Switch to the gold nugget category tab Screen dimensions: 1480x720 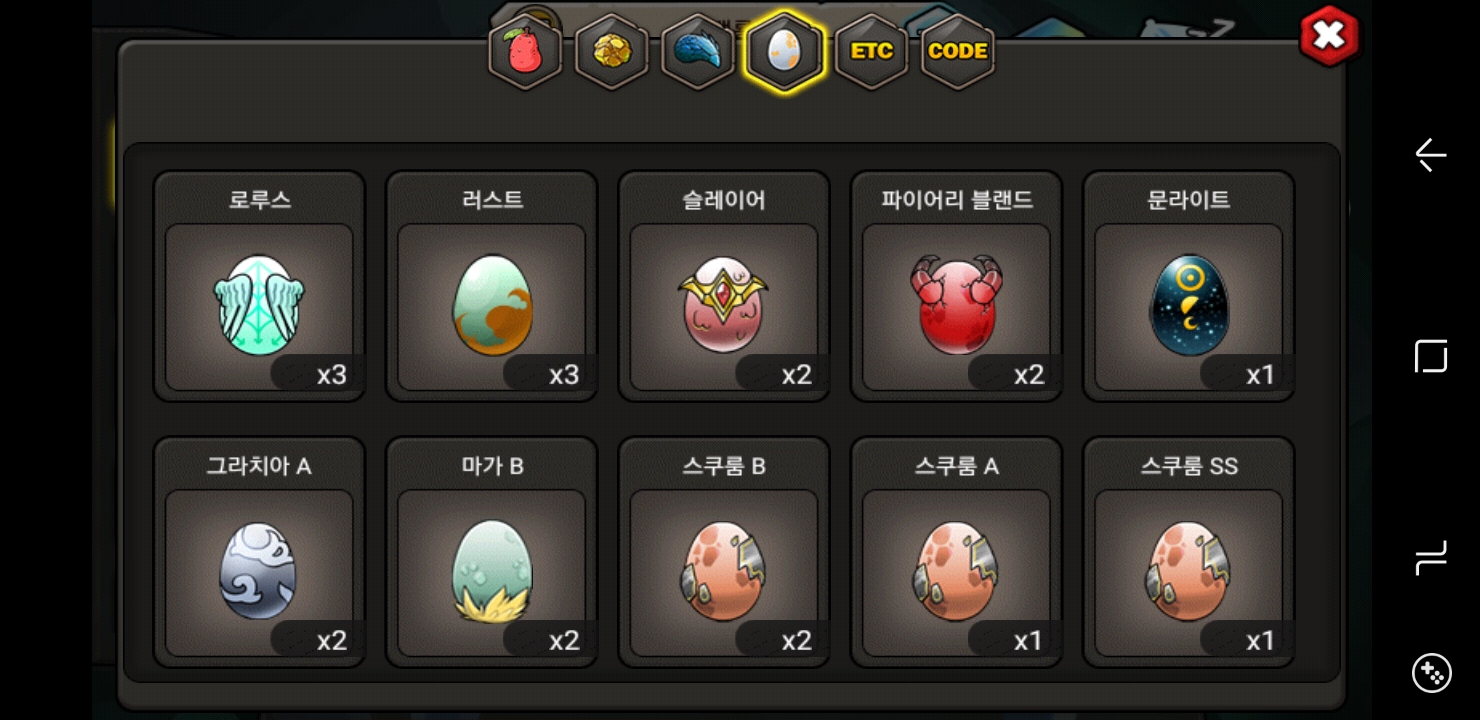point(611,52)
